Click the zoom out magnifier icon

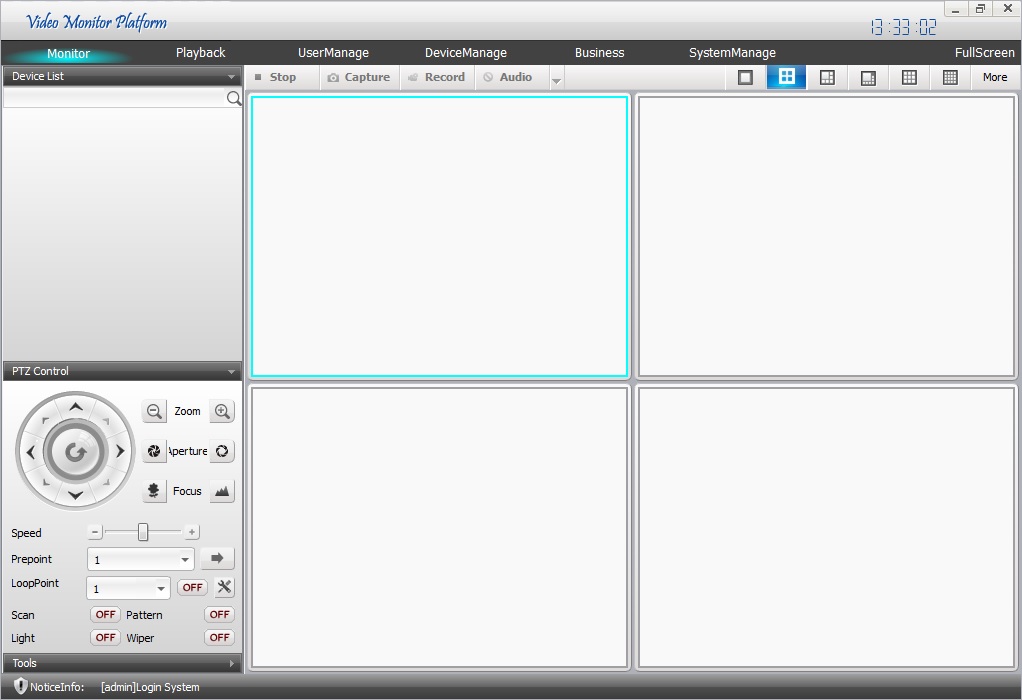coord(154,411)
